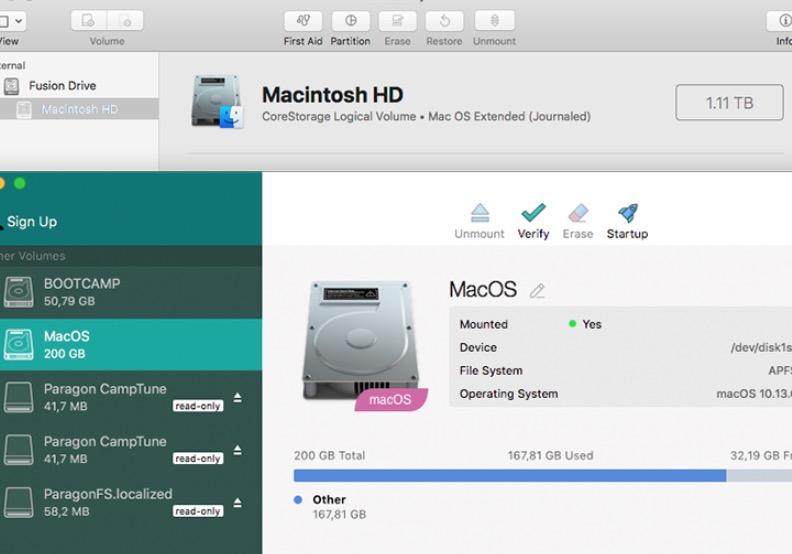Click the Restore toolbar icon
This screenshot has width=792, height=554.
click(x=444, y=21)
